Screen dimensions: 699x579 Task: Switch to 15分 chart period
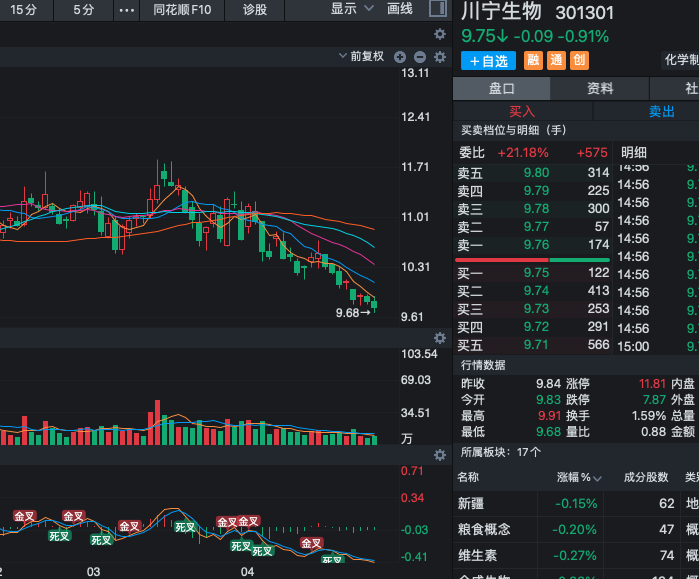23,10
